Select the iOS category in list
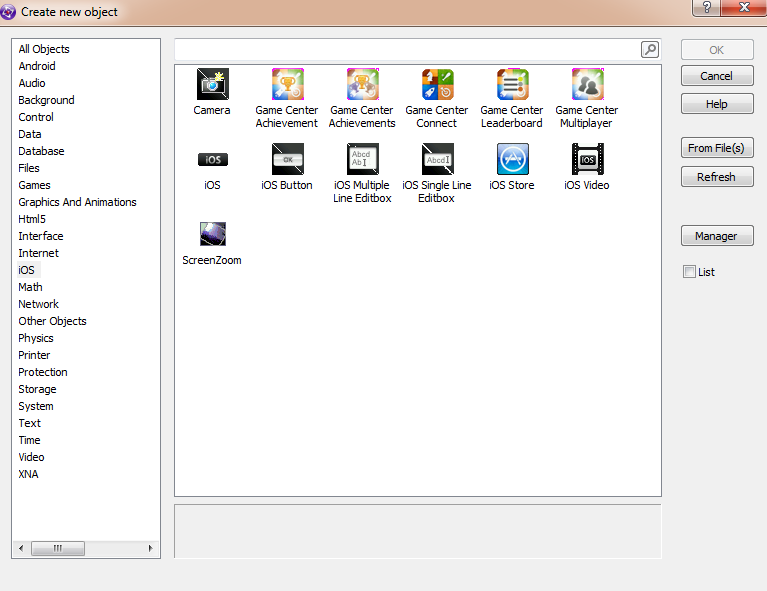The width and height of the screenshot is (767, 591). [x=27, y=270]
